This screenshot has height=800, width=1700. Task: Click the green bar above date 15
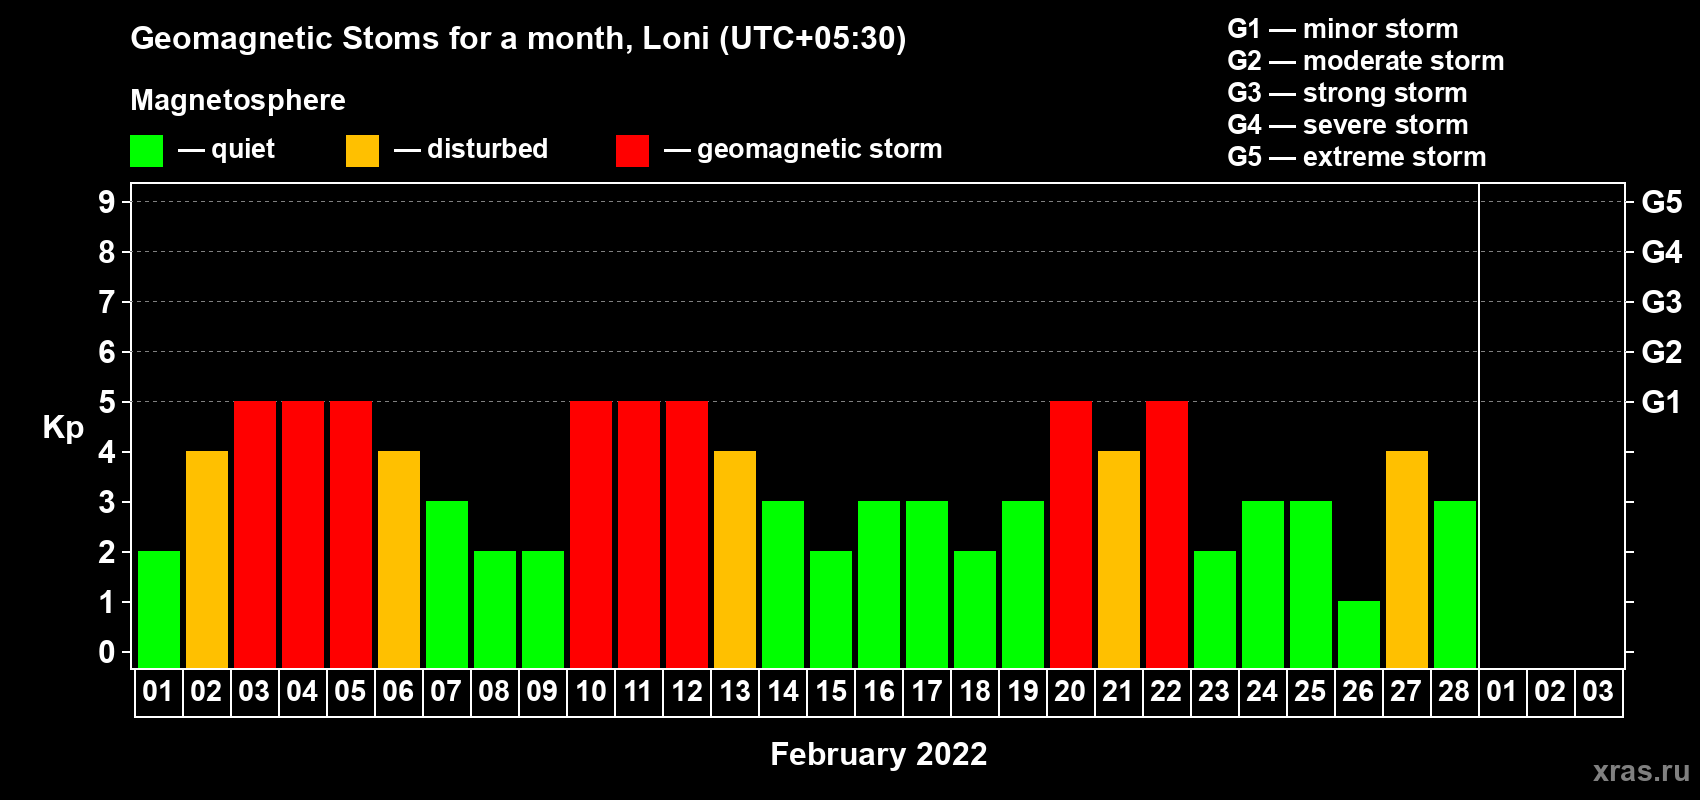click(x=831, y=609)
